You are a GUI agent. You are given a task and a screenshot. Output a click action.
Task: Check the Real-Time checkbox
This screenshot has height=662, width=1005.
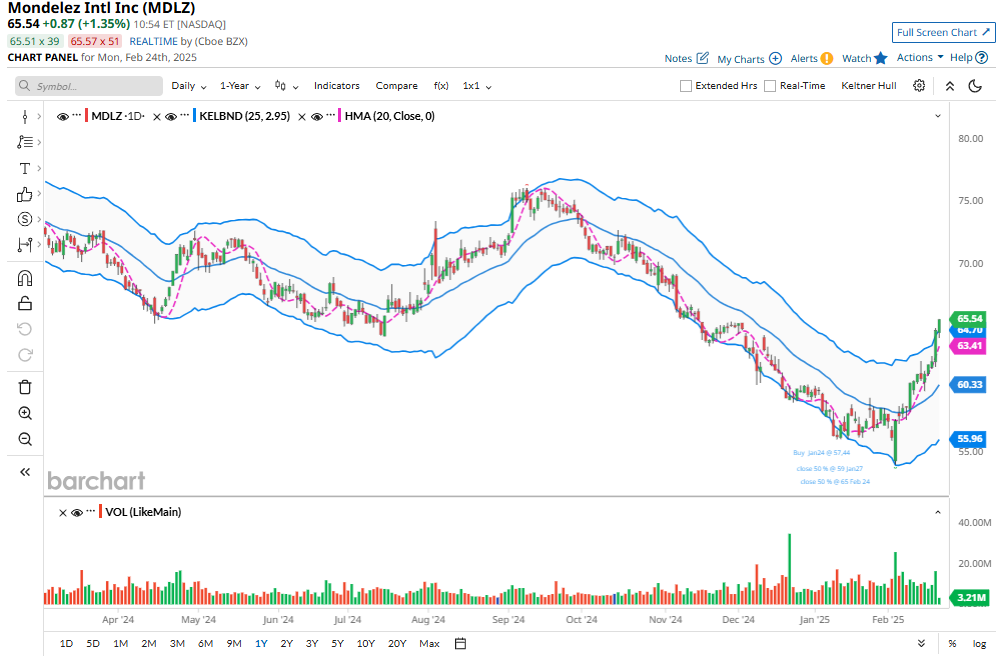click(770, 86)
